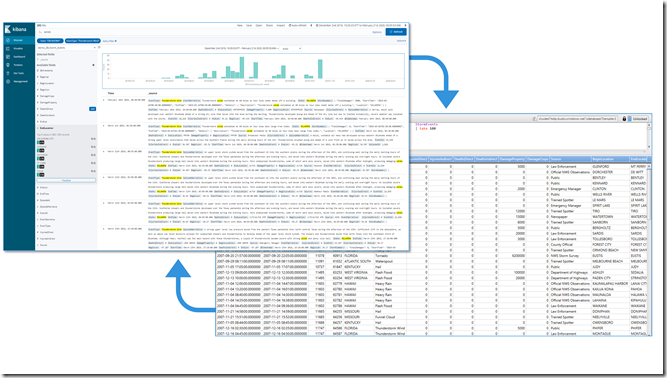The width and height of the screenshot is (667, 378).
Task: Click the tallest histogram bar
Action: tap(242, 68)
